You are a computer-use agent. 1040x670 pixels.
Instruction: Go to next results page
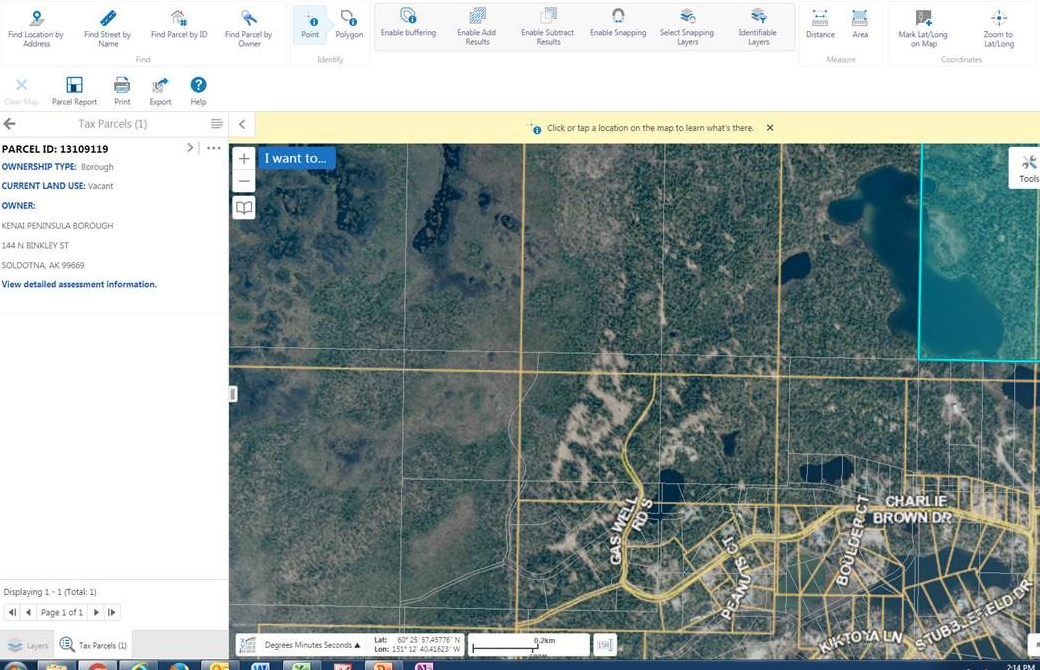(96, 612)
